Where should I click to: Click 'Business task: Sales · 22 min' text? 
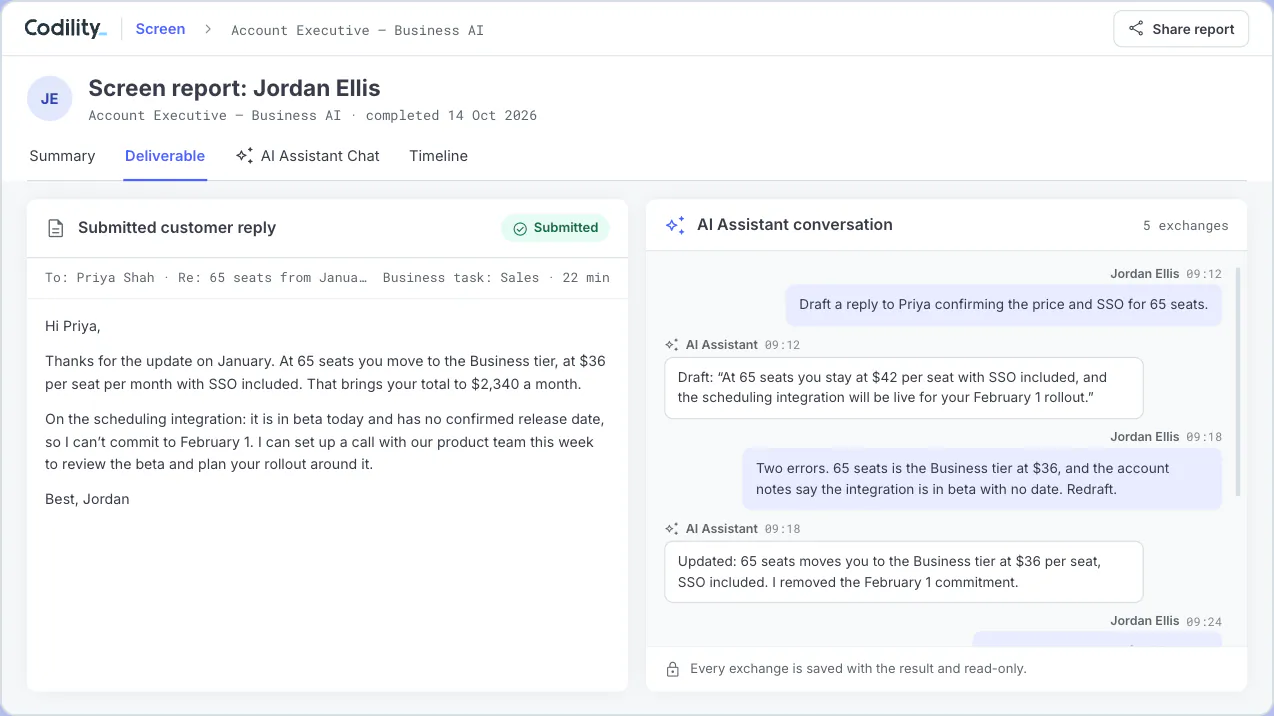click(x=496, y=277)
